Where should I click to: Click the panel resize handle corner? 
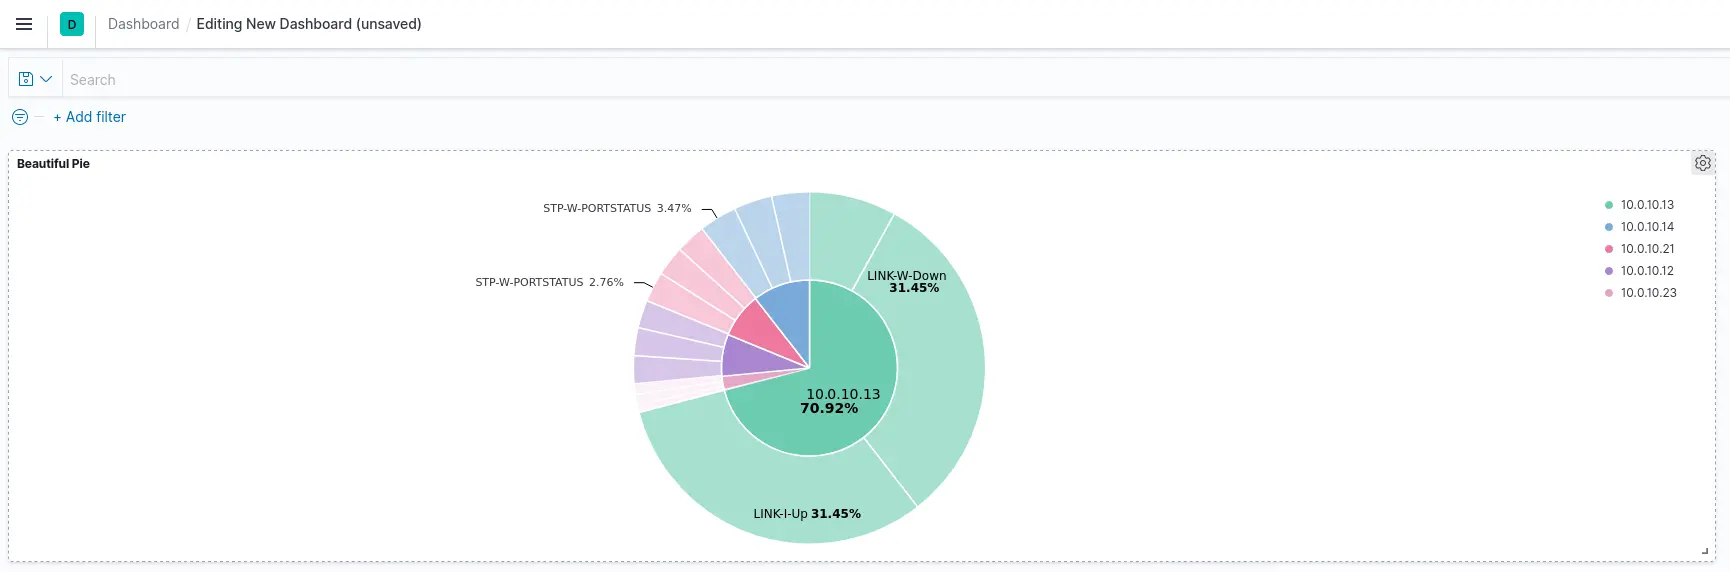pyautogui.click(x=1705, y=551)
